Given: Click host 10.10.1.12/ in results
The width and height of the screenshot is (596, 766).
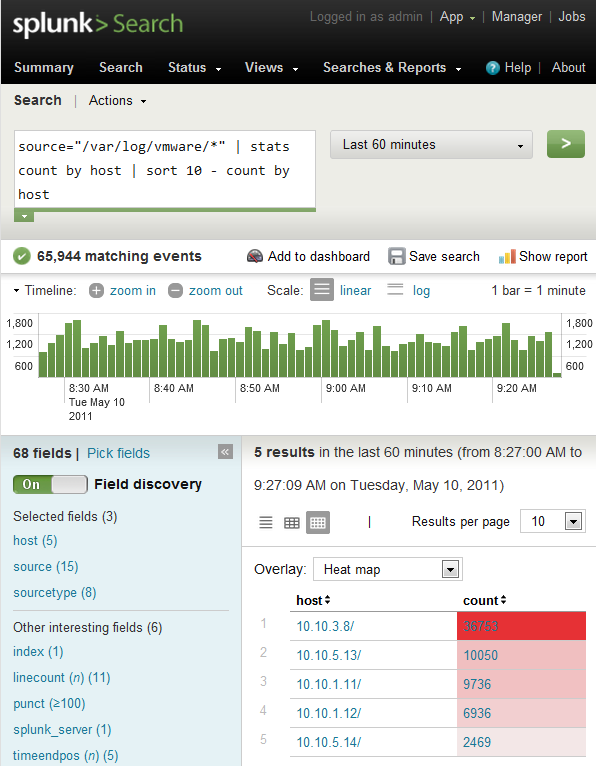Looking at the screenshot, I should (329, 713).
